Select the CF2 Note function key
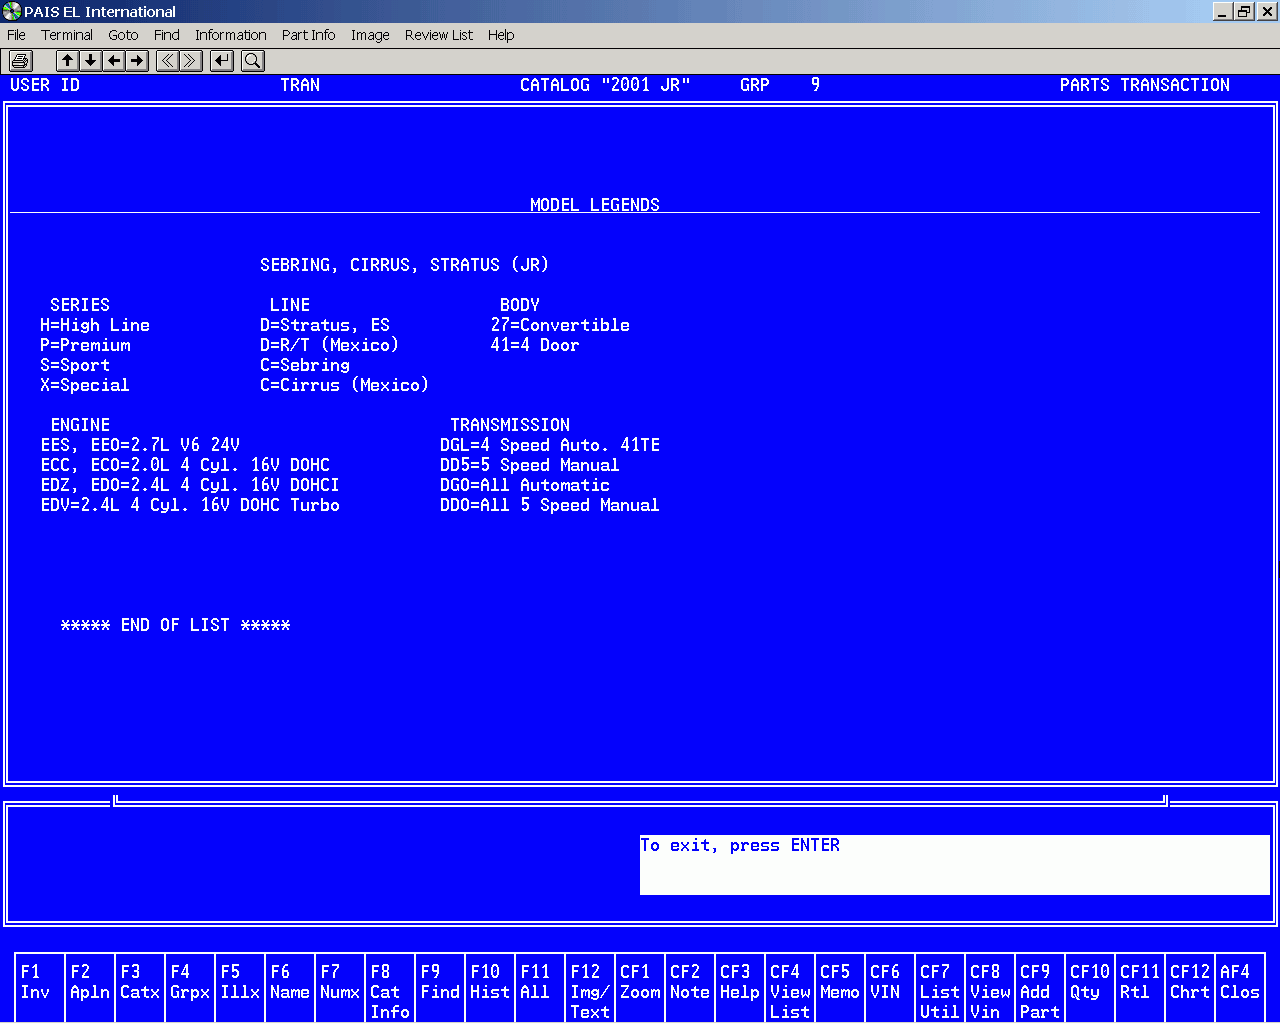Screen dimensions: 1280x1024 (690, 988)
